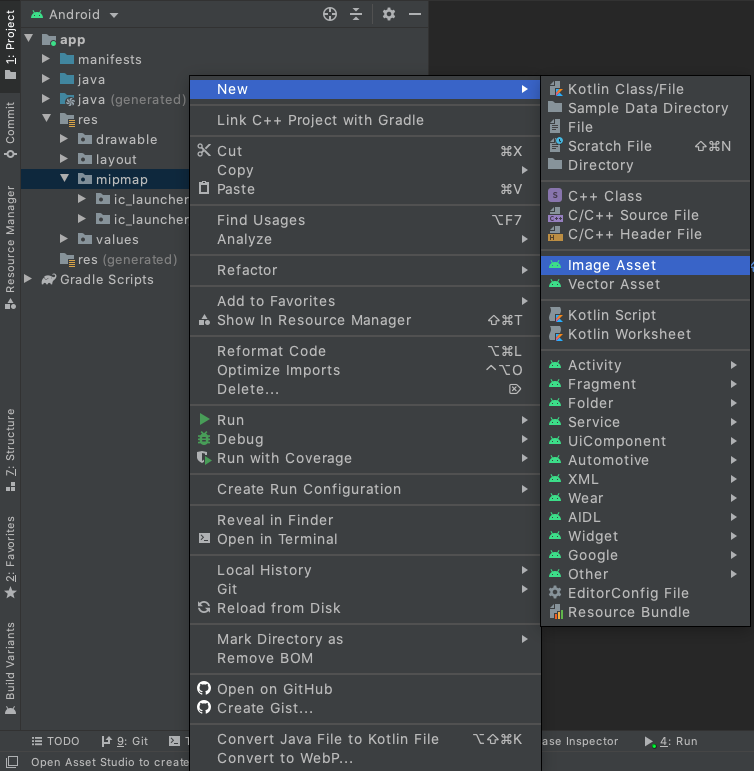Click the Run with Coverage shield icon

coord(204,458)
